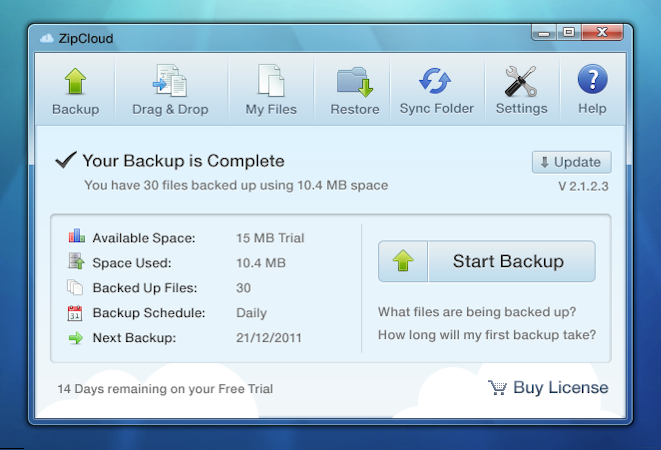
Task: Open My Files pages icon
Action: [x=271, y=80]
